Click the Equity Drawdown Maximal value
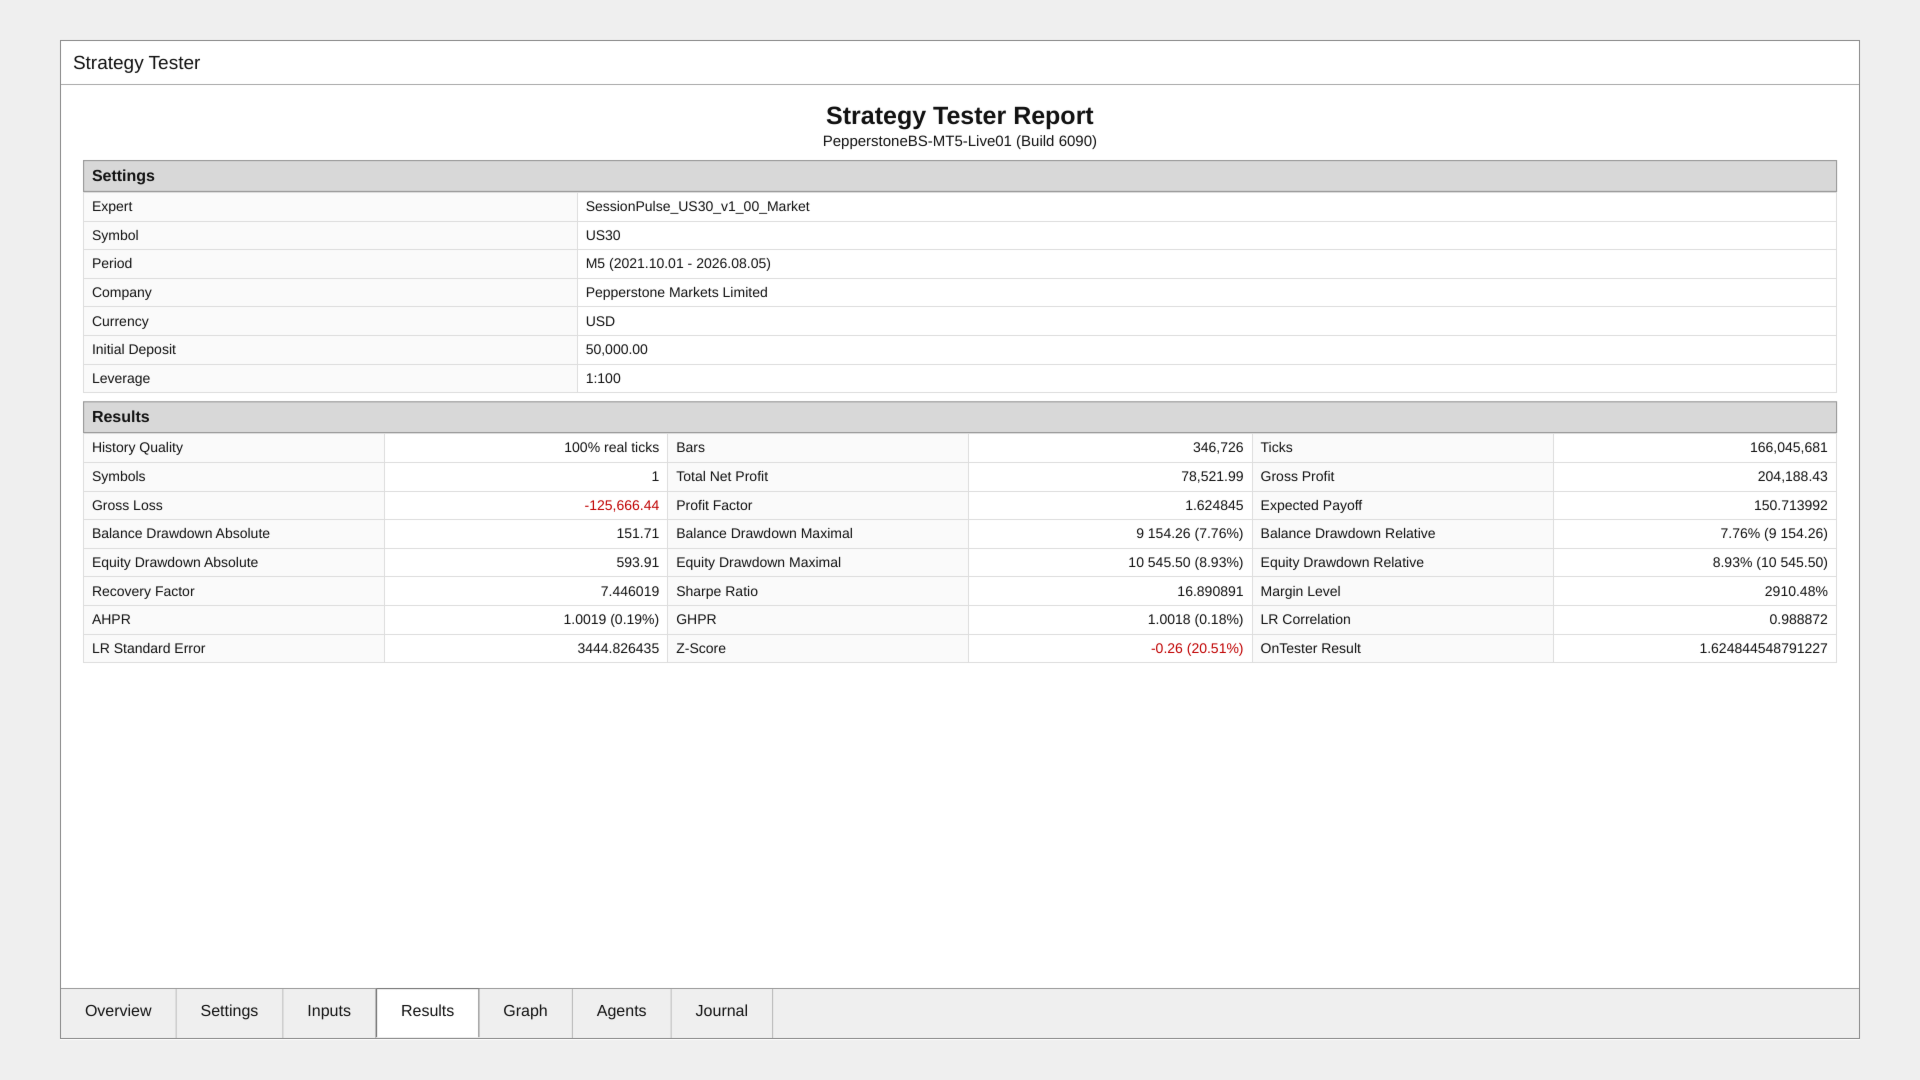Image resolution: width=1920 pixels, height=1080 pixels. pos(1185,563)
